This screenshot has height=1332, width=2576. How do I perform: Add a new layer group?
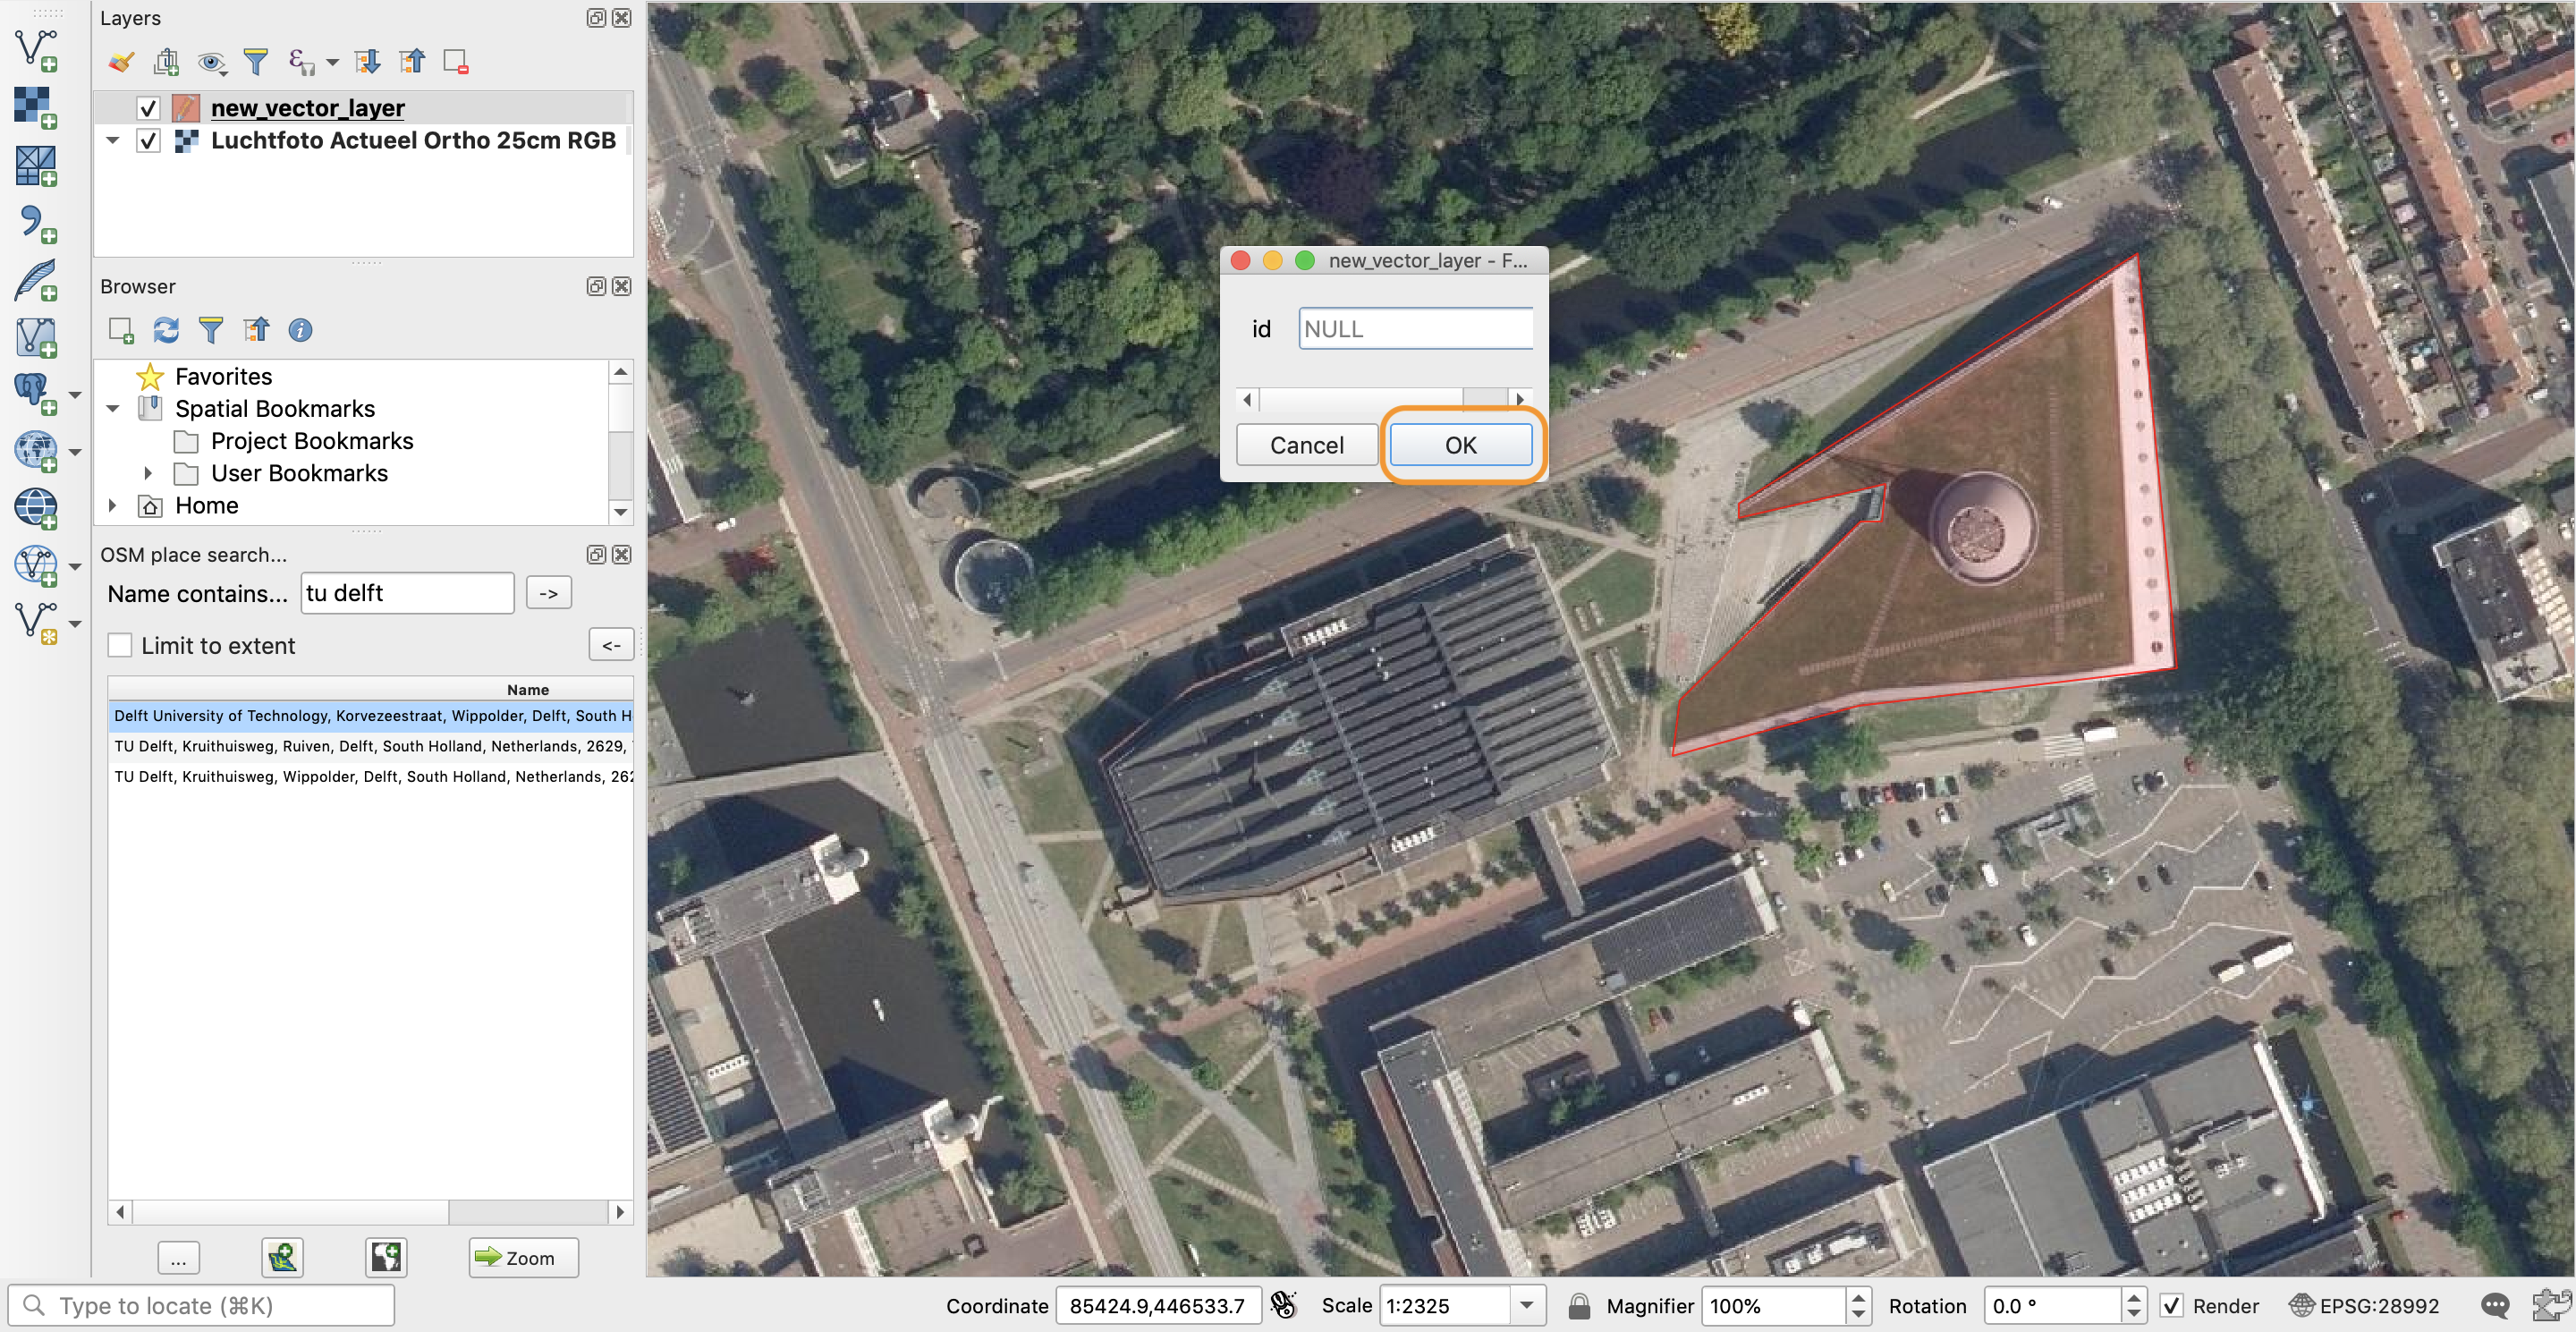[x=166, y=61]
